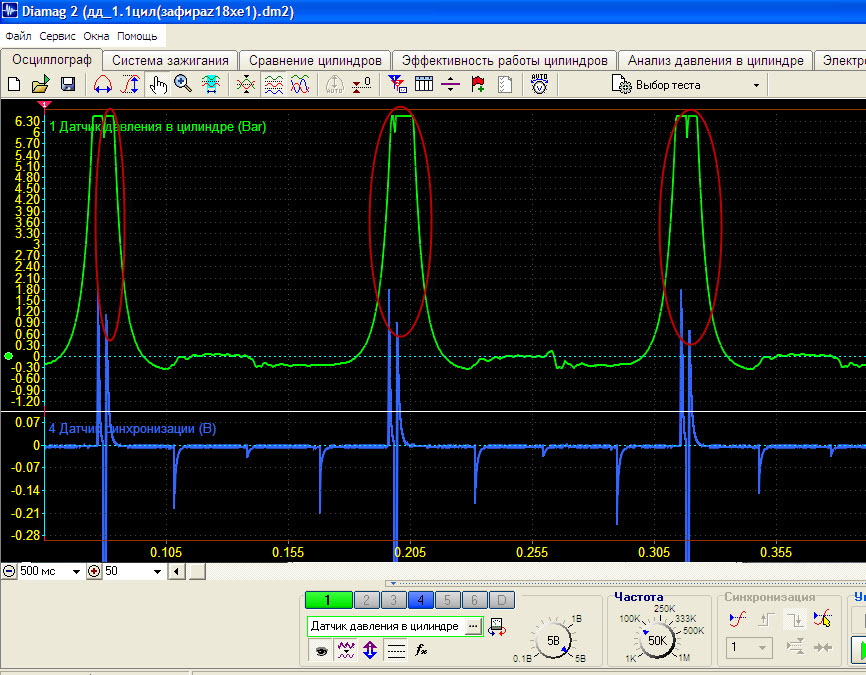866x675 pixels.
Task: Select the auto trigger sync icon
Action: click(x=738, y=619)
